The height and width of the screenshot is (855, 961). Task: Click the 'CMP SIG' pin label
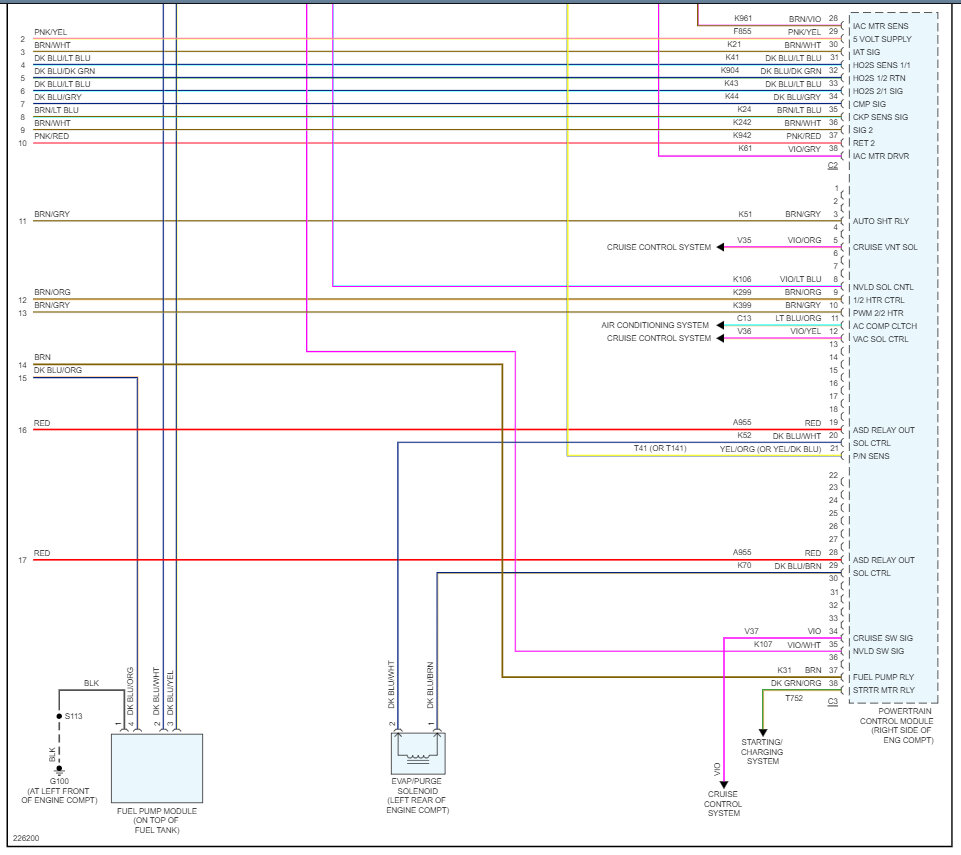(869, 104)
